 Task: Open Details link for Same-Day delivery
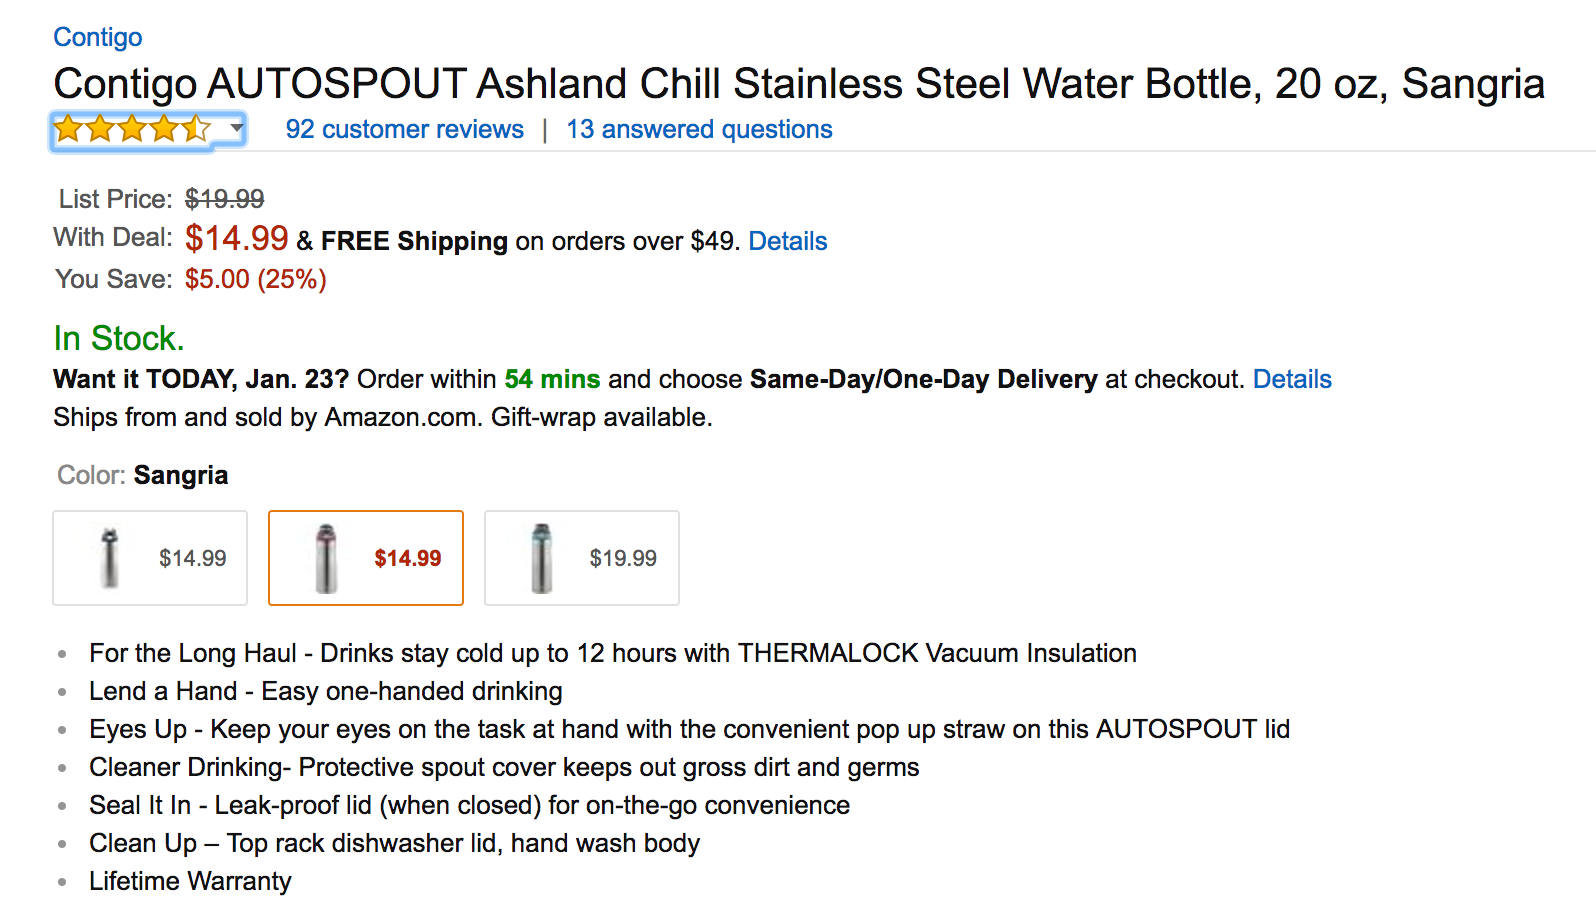coord(1292,379)
